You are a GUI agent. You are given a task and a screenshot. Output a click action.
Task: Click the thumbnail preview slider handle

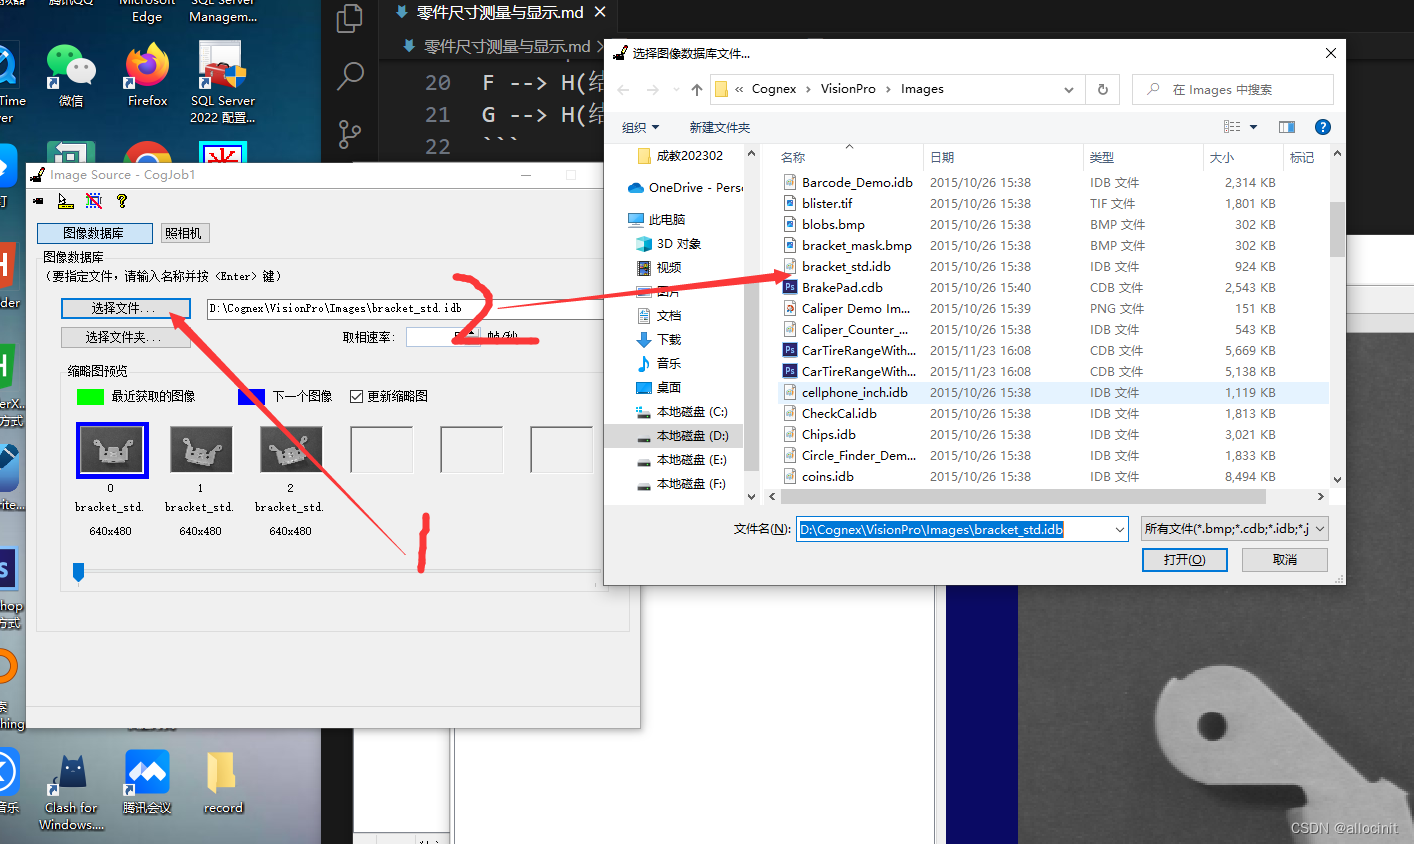[x=78, y=572]
